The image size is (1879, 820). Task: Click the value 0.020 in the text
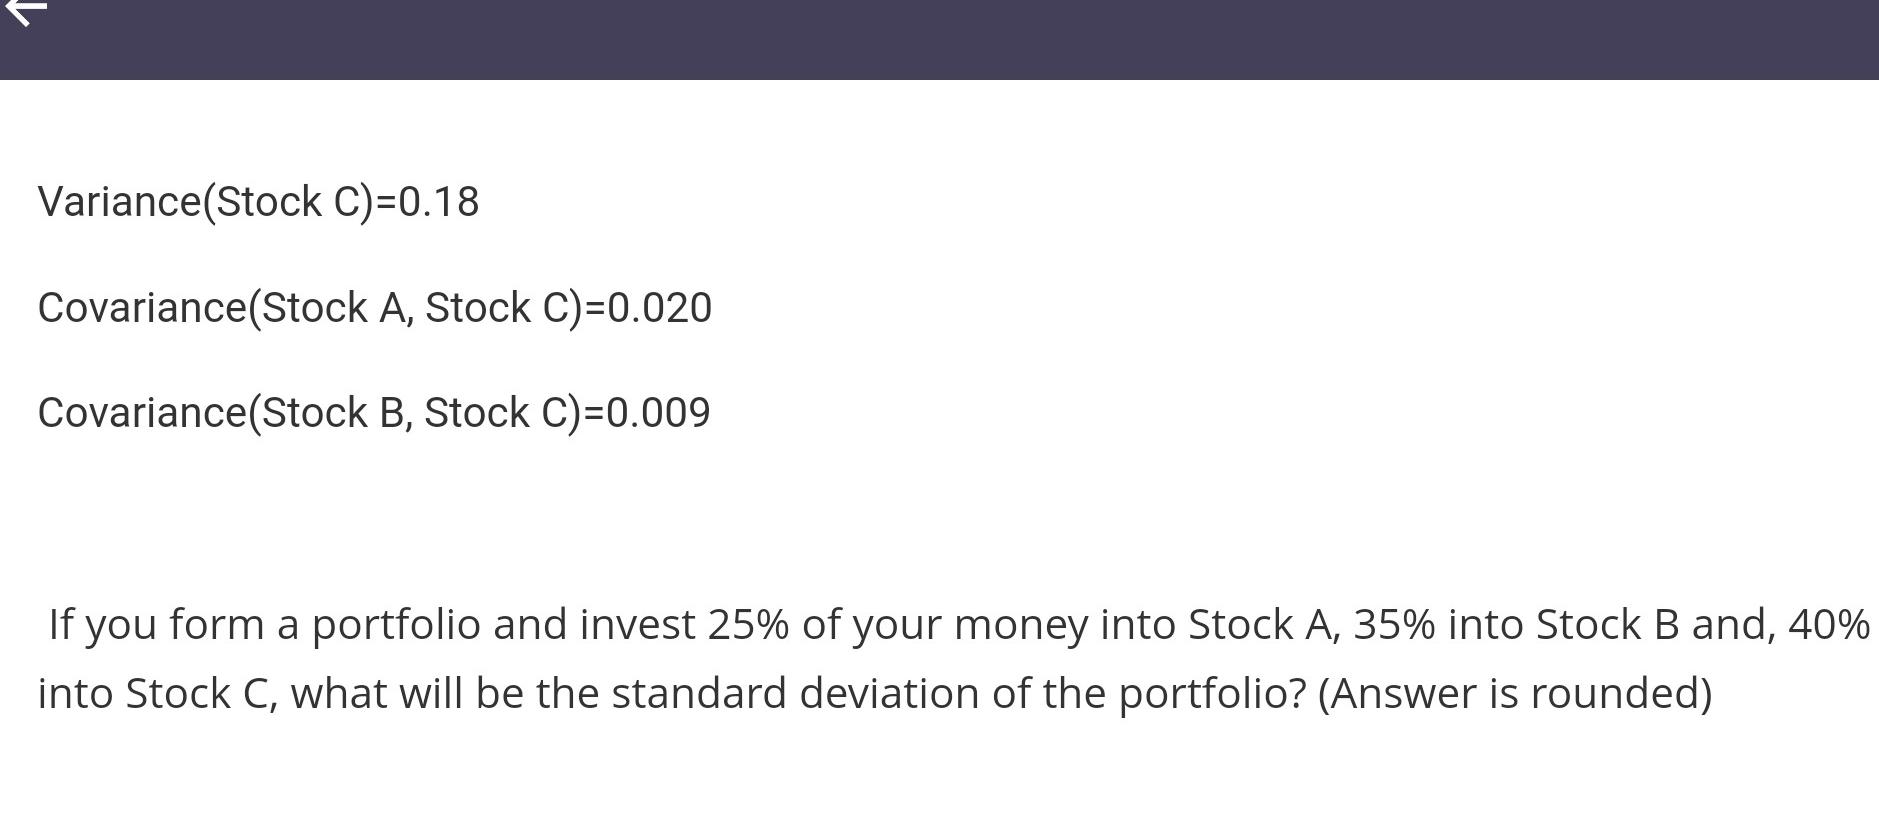(x=662, y=308)
